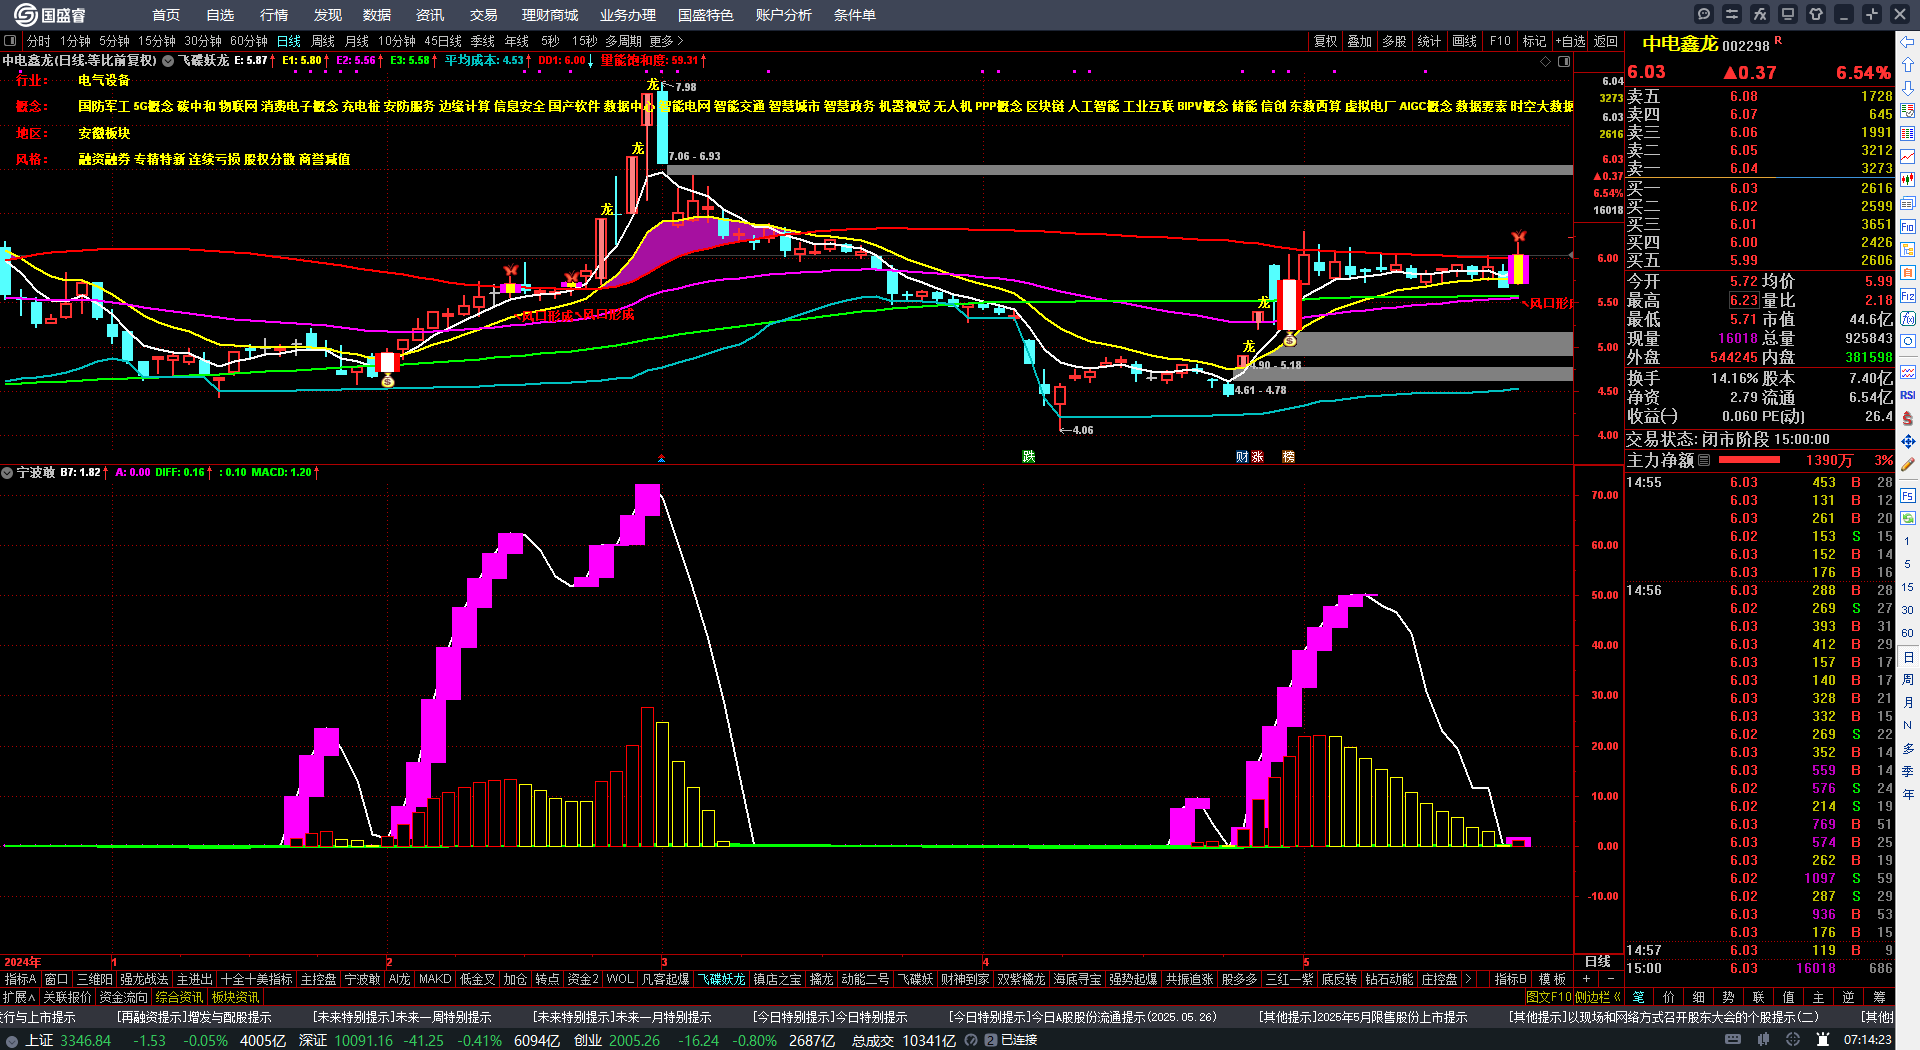Click the blue back arrow sidebar icon

click(1908, 41)
